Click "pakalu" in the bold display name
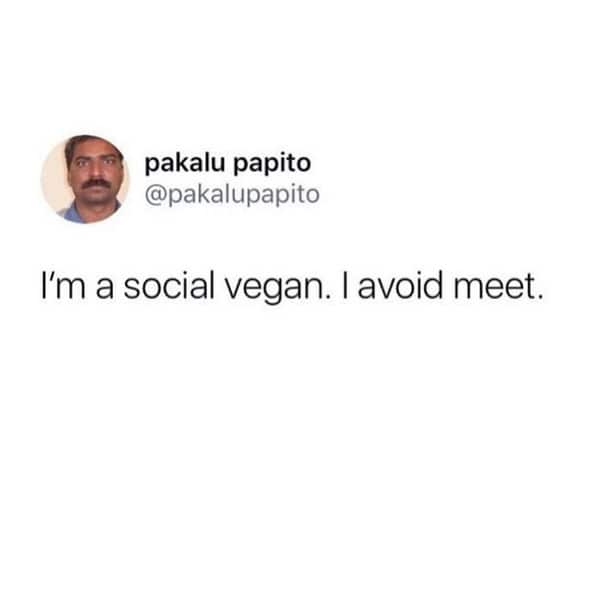The width and height of the screenshot is (599, 599). pyautogui.click(x=185, y=164)
